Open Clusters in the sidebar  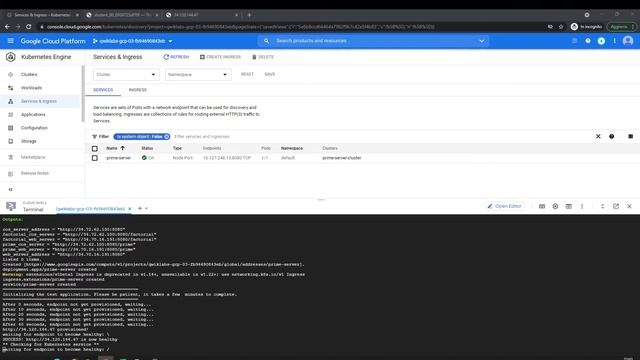pos(29,75)
